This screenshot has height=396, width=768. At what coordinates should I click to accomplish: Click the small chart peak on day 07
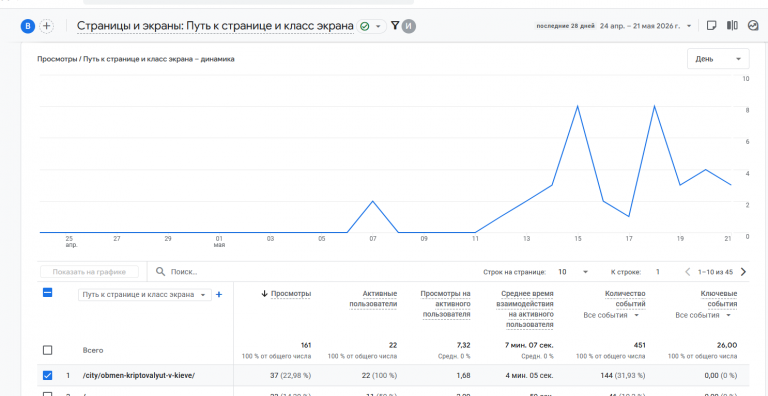(x=373, y=201)
